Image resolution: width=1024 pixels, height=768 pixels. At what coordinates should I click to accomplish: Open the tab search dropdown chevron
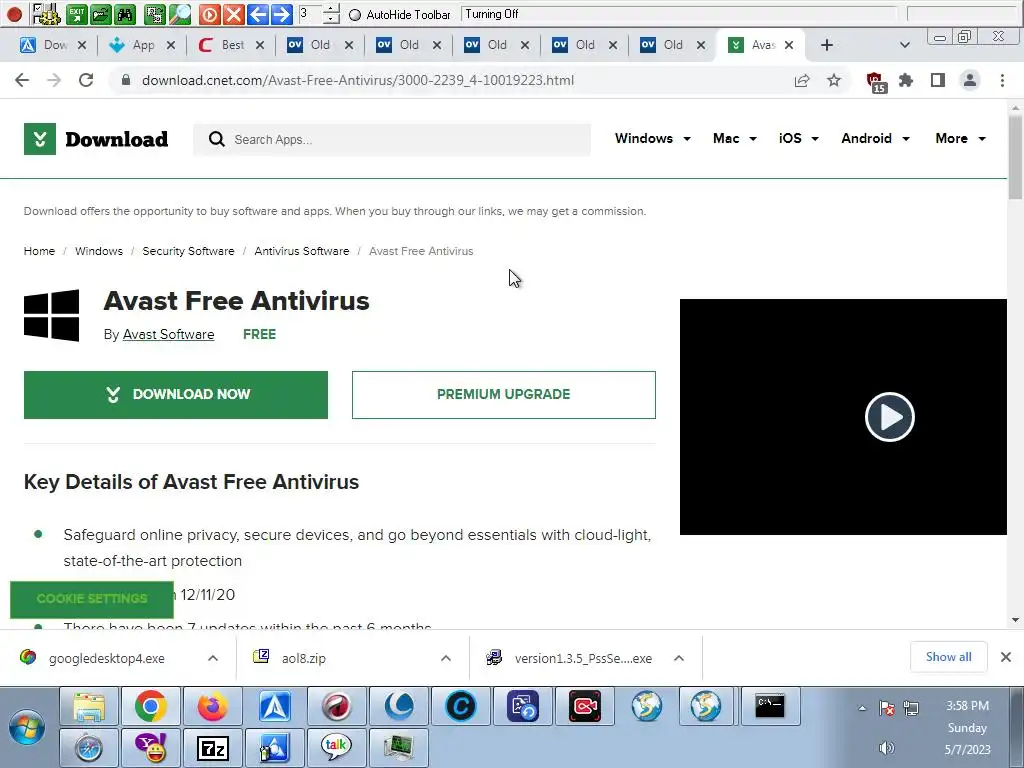[x=904, y=45]
